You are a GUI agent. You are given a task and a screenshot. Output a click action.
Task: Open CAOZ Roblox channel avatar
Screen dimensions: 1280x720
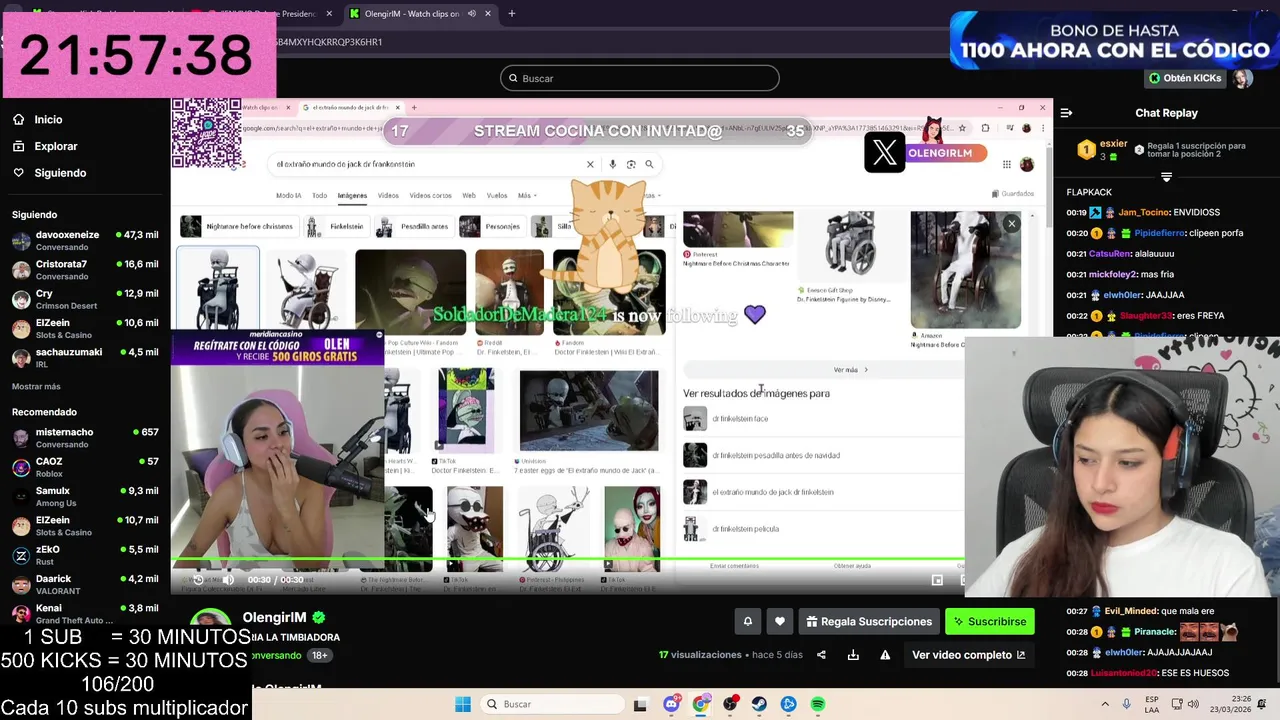pyautogui.click(x=21, y=467)
